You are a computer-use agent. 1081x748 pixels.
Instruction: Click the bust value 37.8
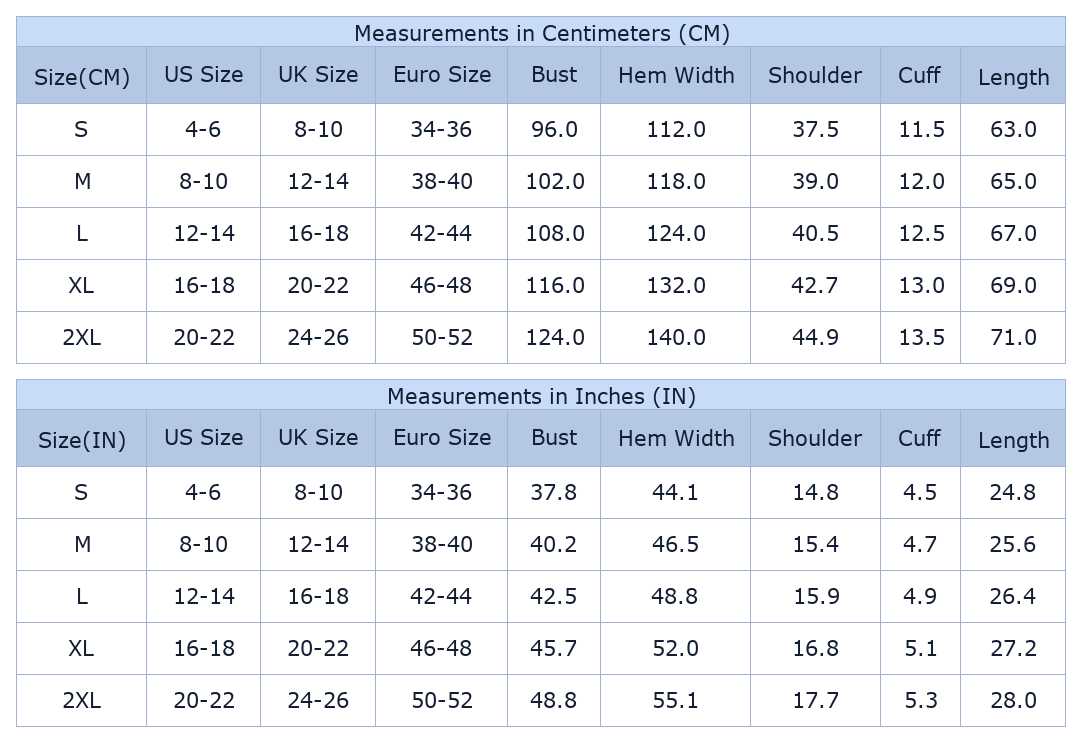coord(554,493)
